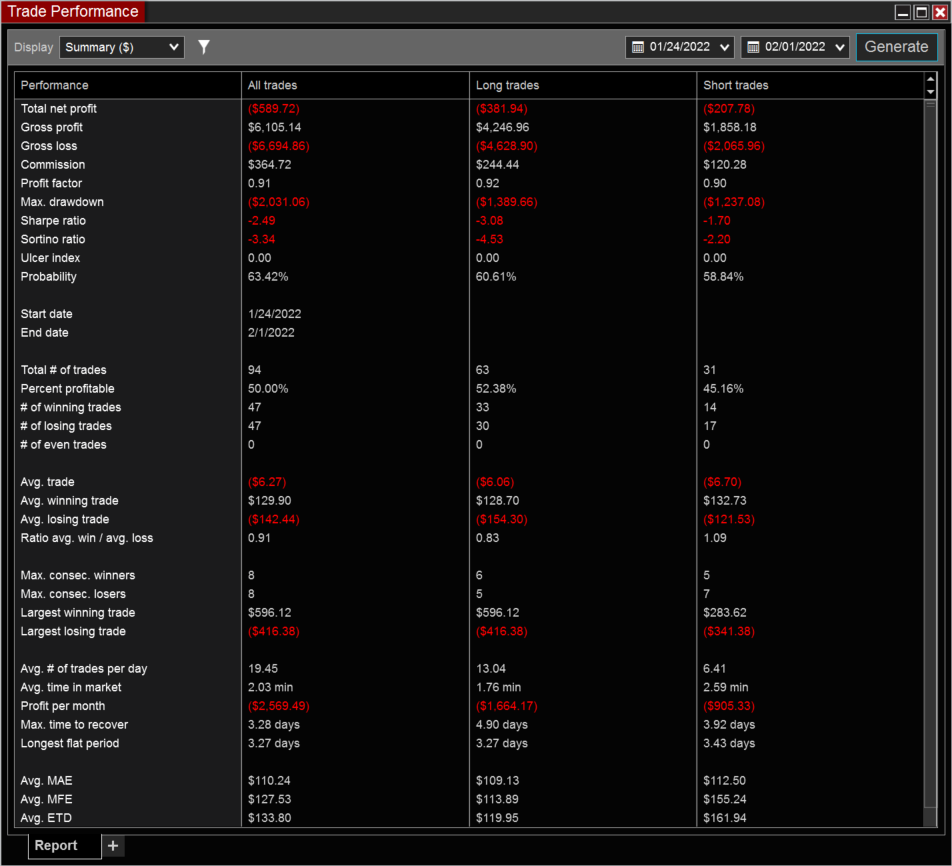Image resolution: width=952 pixels, height=866 pixels.
Task: Maximize the Trade Performance window
Action: pyautogui.click(x=922, y=12)
